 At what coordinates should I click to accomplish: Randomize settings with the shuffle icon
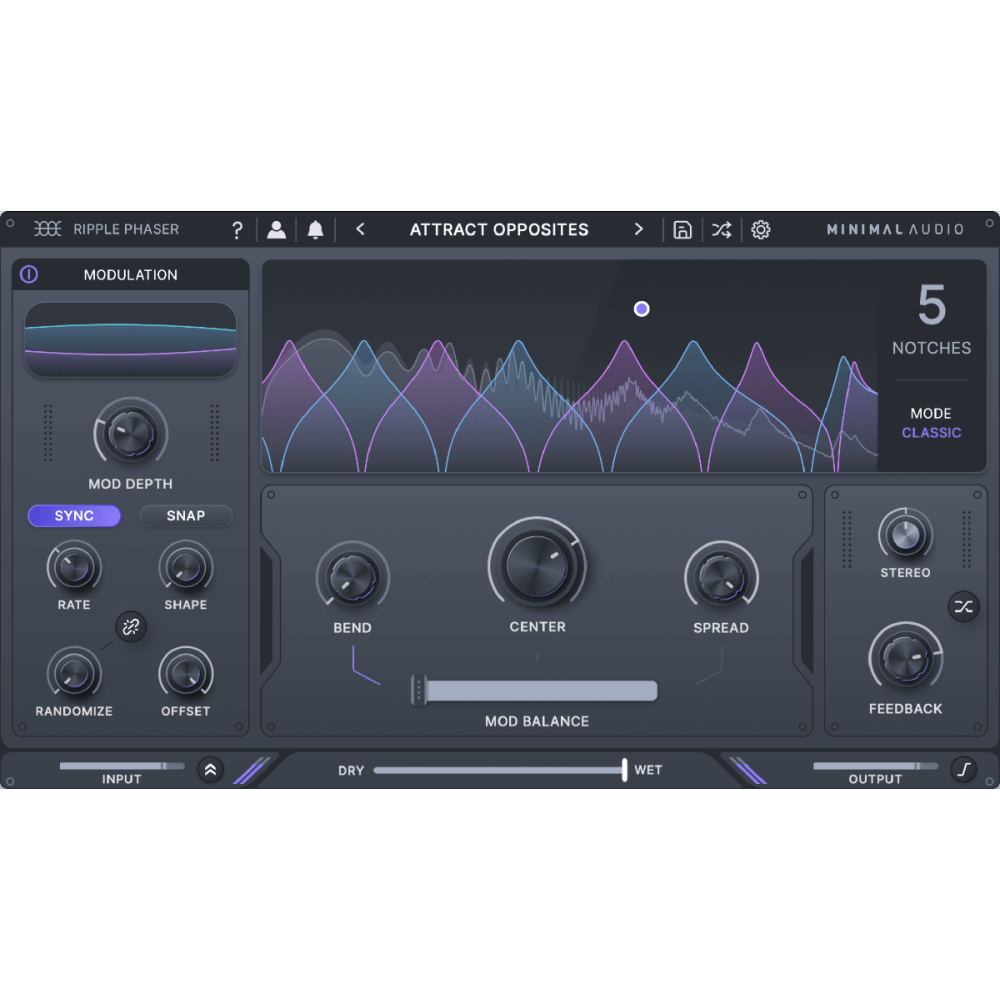click(721, 229)
